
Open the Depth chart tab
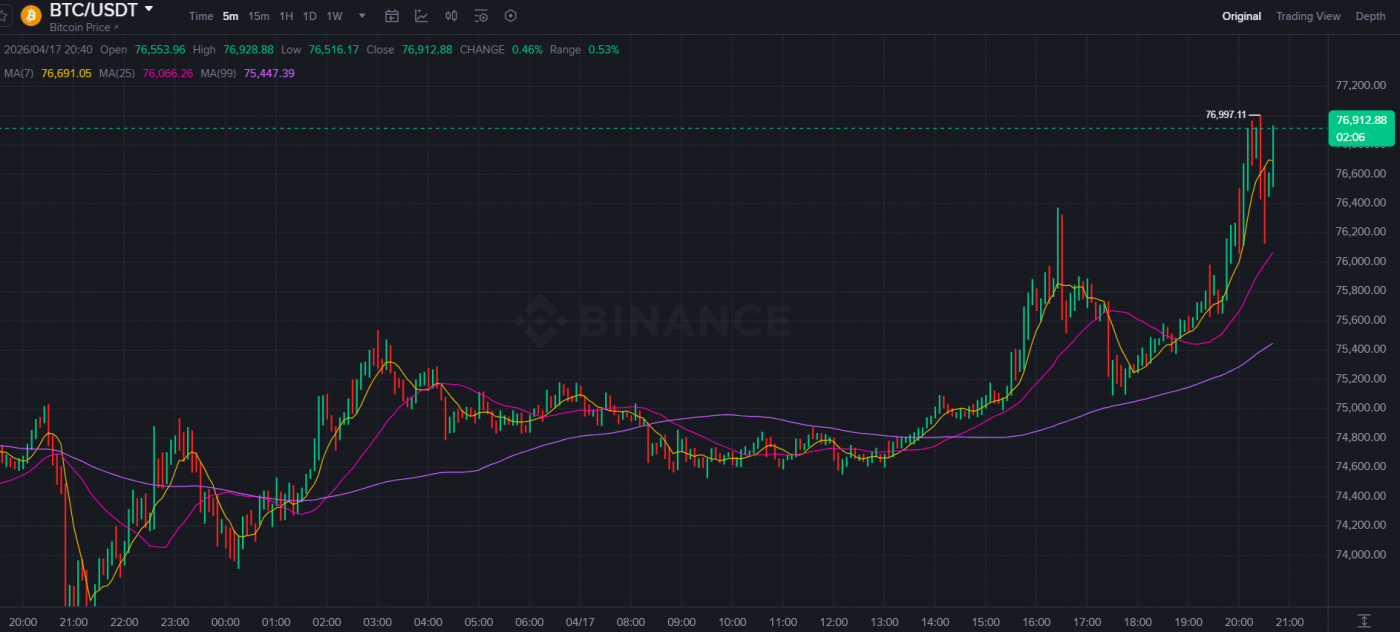coord(1370,16)
